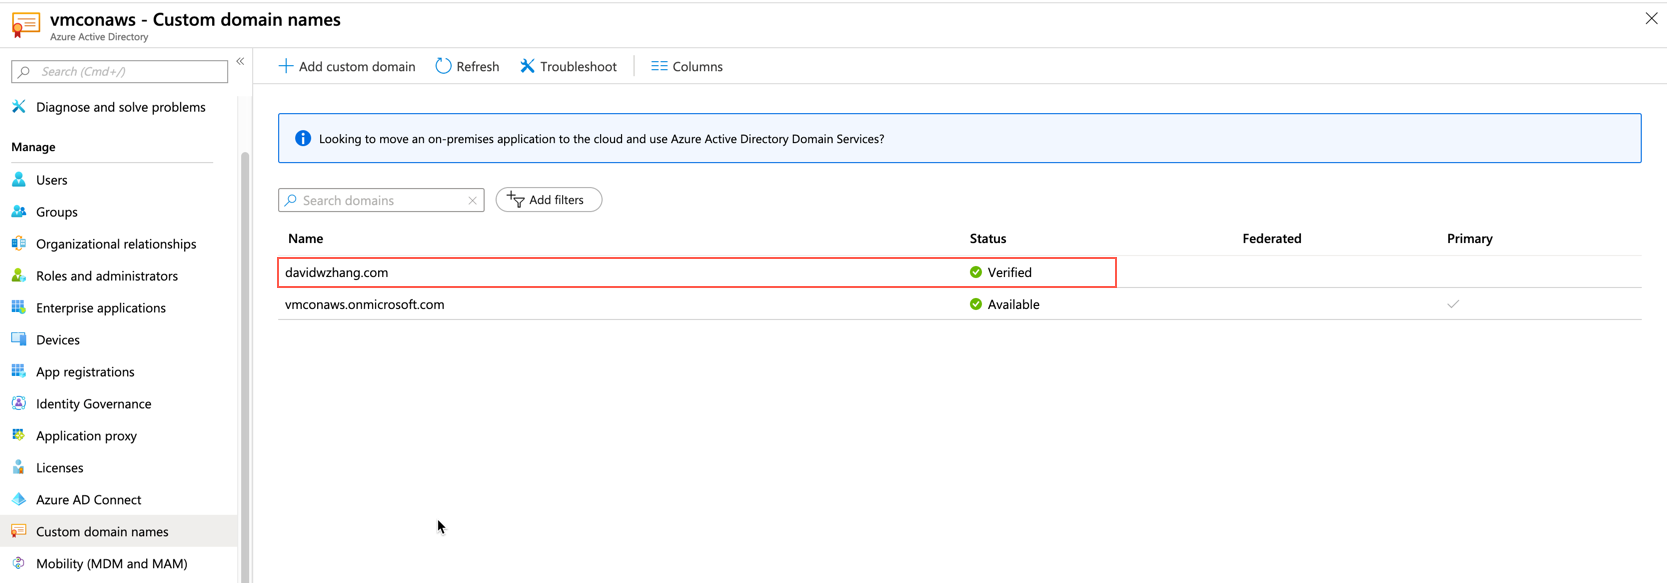The image size is (1667, 583).
Task: Select the Devices icon in sidebar
Action: click(x=19, y=340)
